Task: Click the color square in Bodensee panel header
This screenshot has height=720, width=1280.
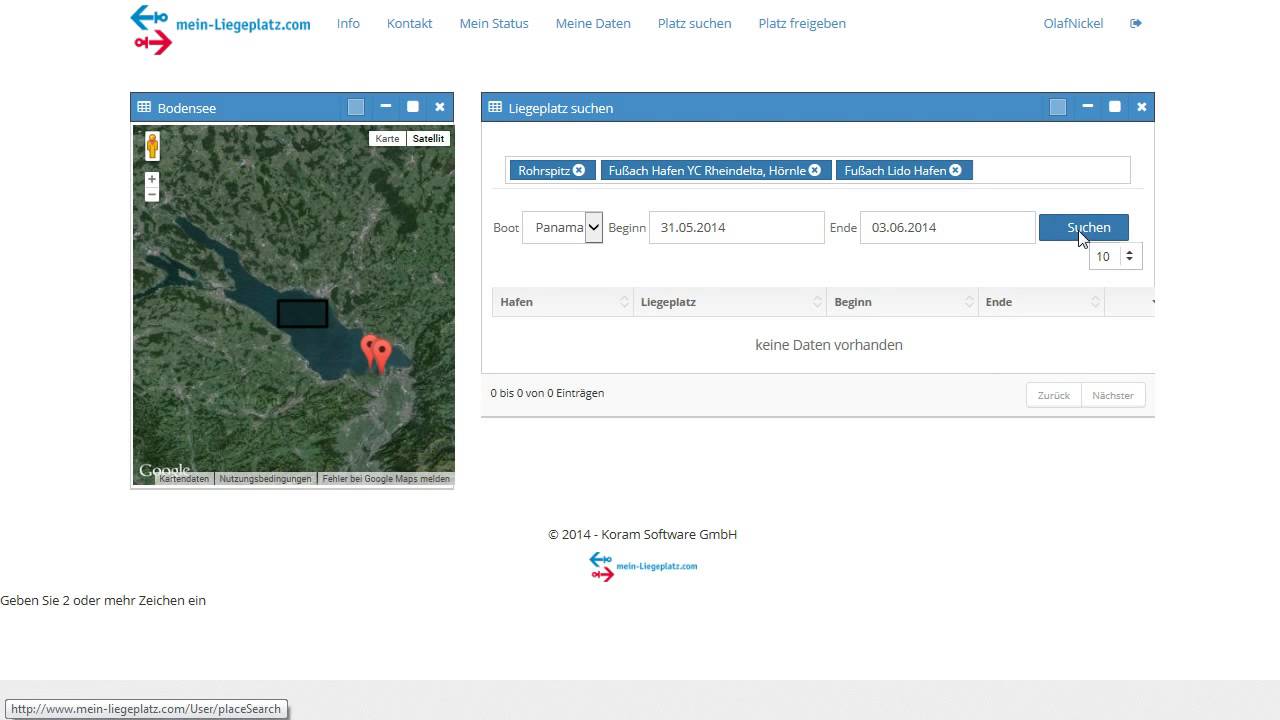Action: tap(356, 107)
